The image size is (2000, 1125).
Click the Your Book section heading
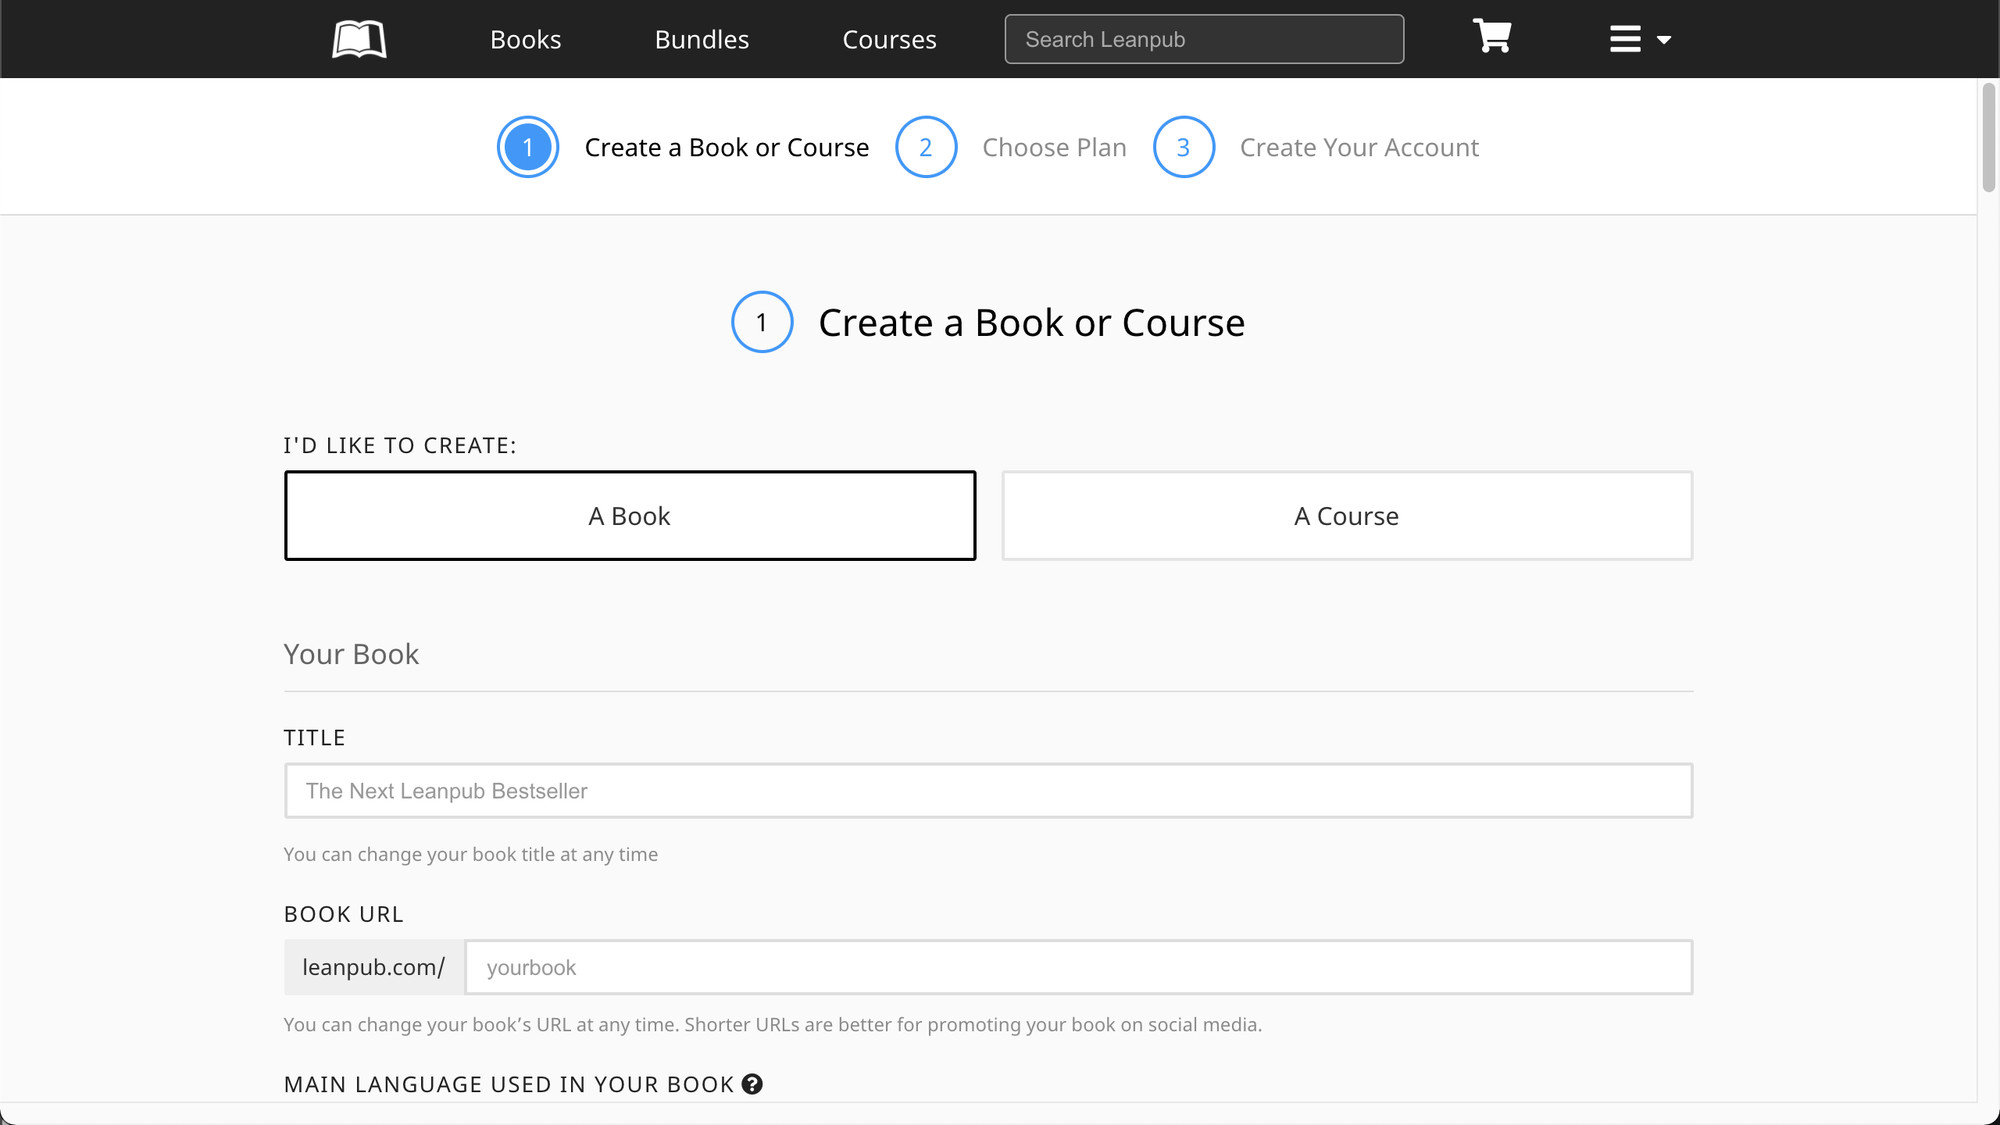[x=351, y=654]
